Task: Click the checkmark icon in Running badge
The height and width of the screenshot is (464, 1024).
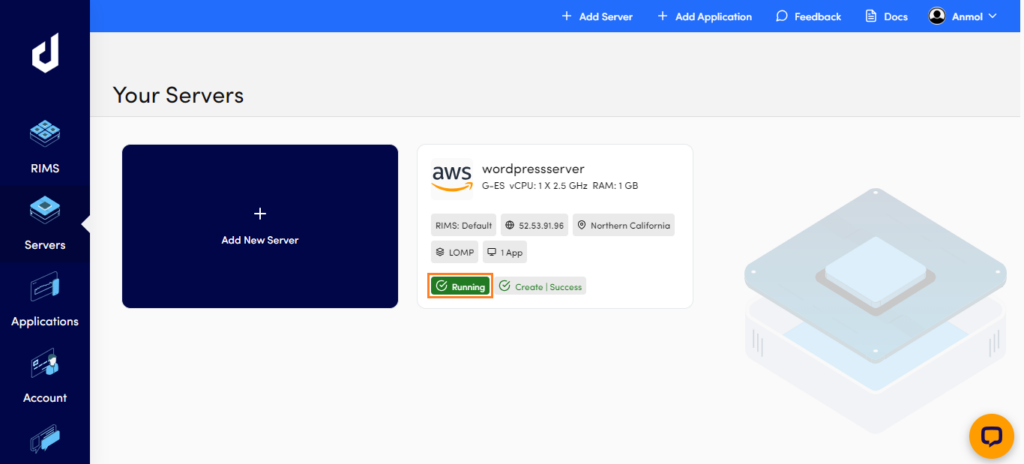Action: tap(442, 286)
